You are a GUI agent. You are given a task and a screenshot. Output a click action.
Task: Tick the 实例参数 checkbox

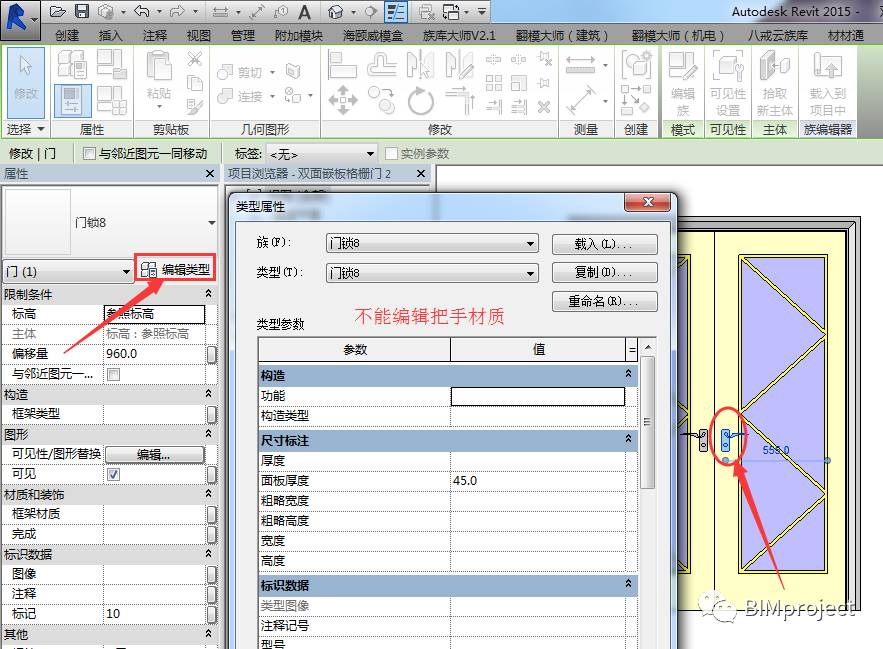click(x=391, y=153)
